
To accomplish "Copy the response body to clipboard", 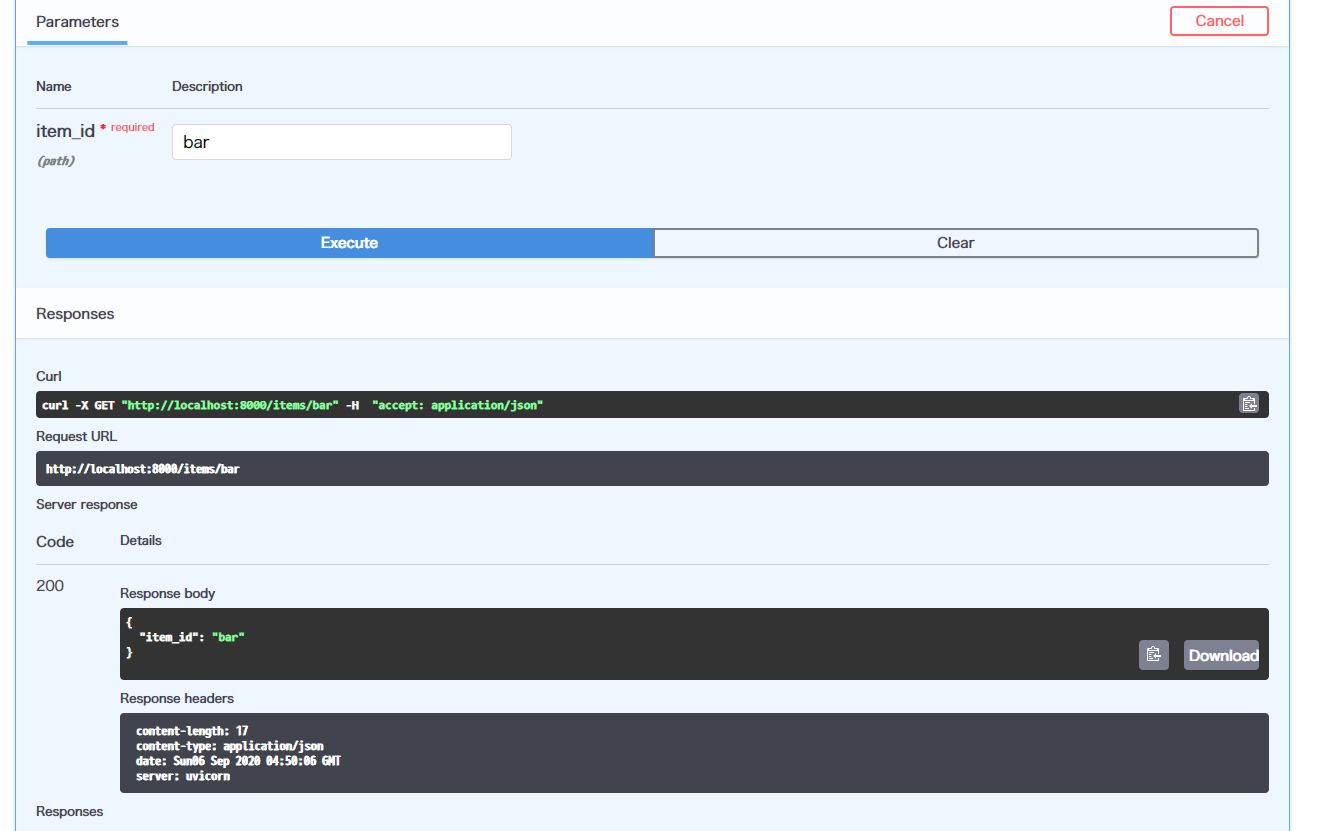I will click(1153, 654).
